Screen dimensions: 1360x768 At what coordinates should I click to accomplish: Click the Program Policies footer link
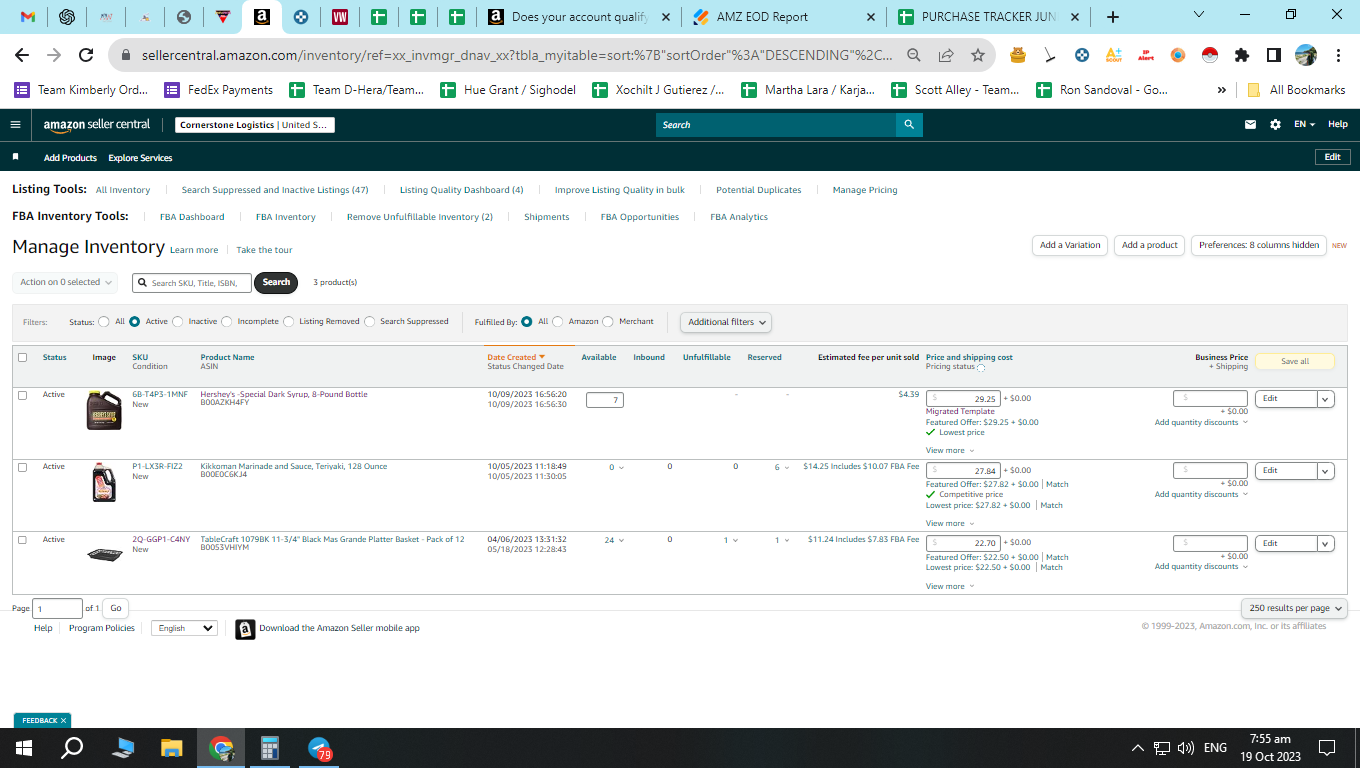(x=102, y=628)
